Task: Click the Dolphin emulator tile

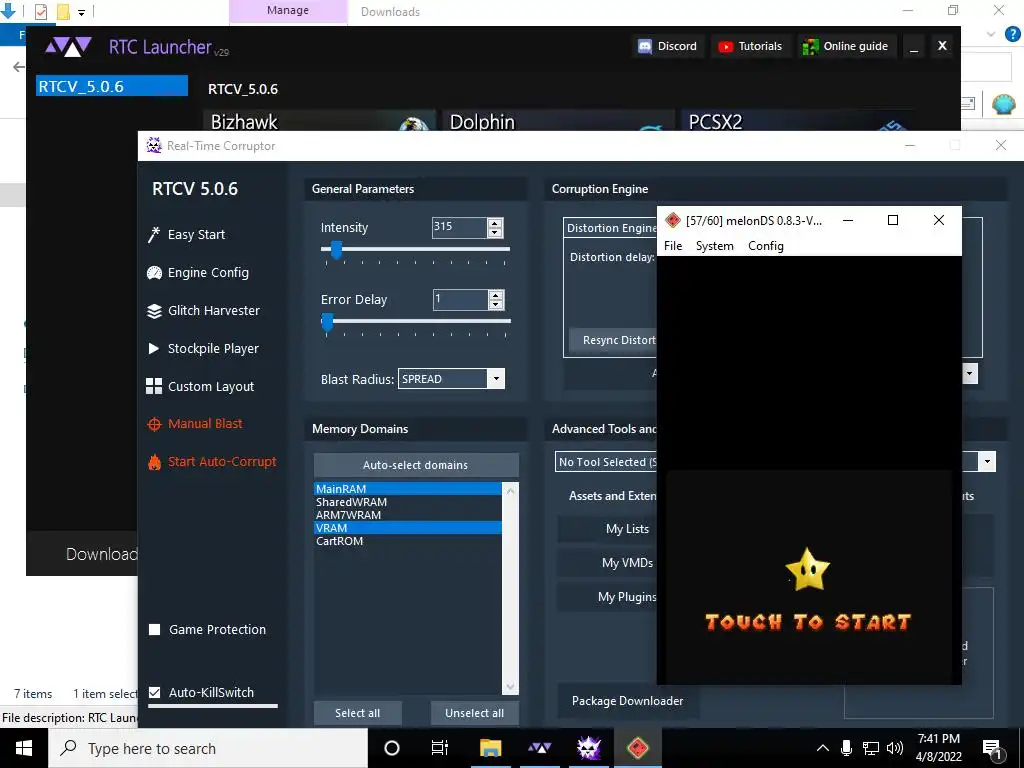Action: click(558, 121)
